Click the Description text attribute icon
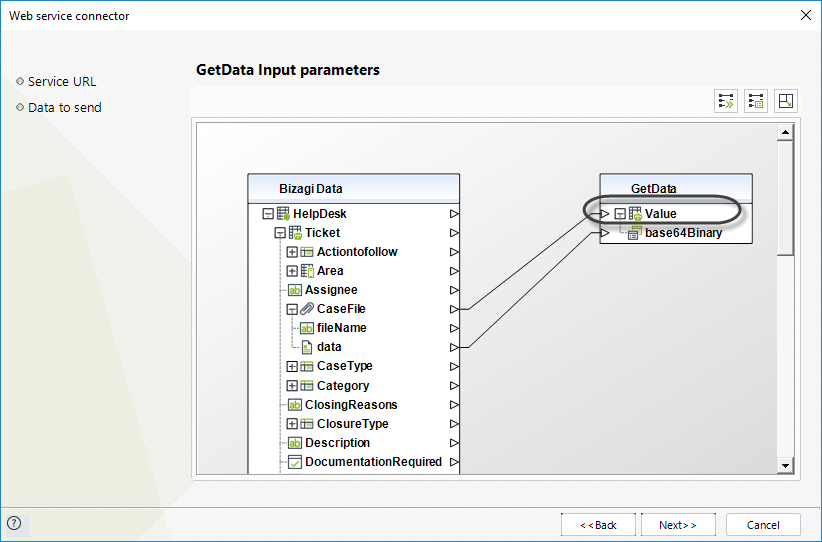Image resolution: width=822 pixels, height=542 pixels. [295, 443]
